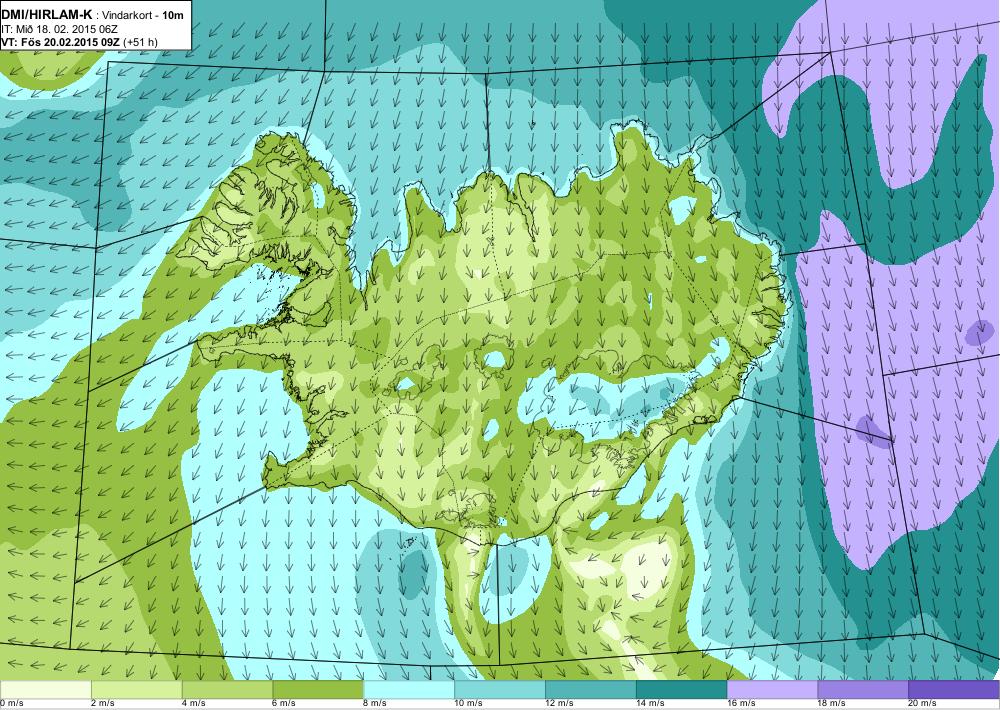Click the 'VT: Fös 20.02.2015 09Z (+51 h)' line

pos(80,42)
